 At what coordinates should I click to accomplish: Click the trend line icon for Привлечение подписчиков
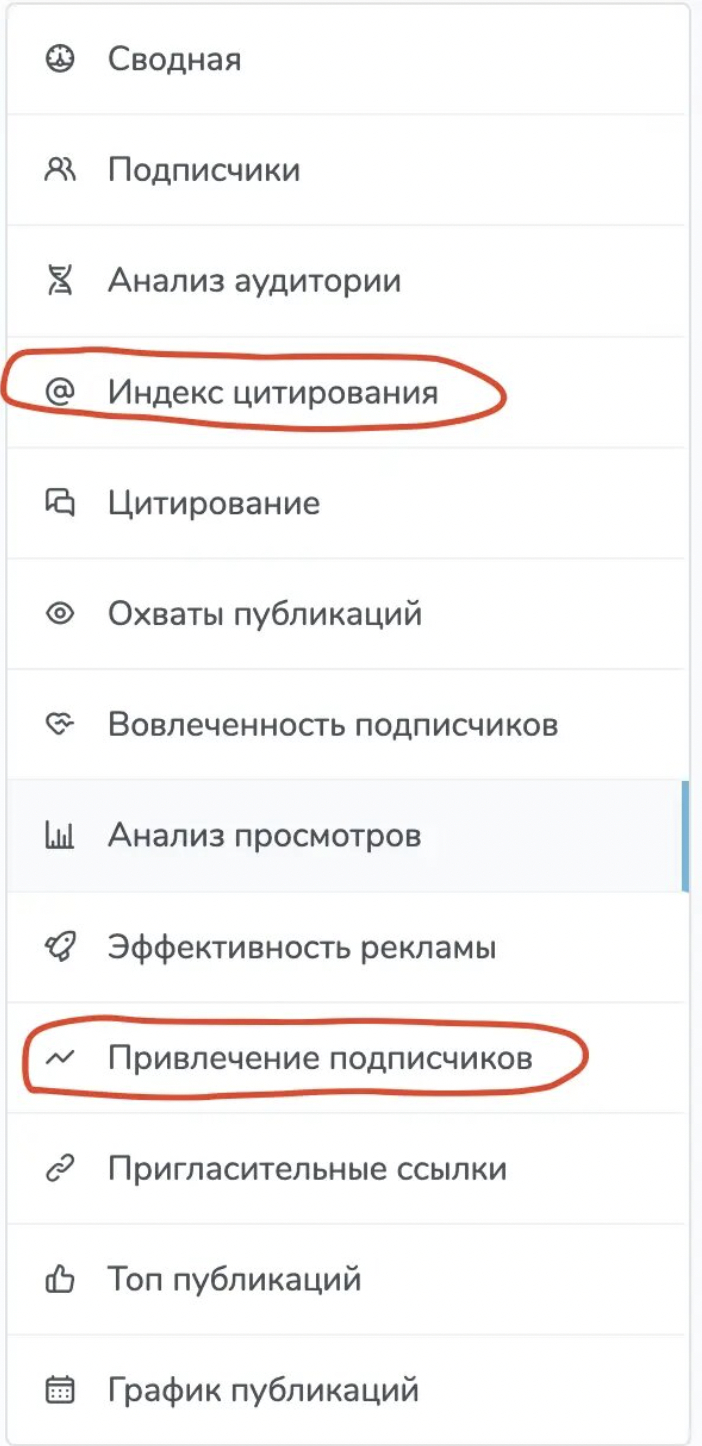point(61,1058)
